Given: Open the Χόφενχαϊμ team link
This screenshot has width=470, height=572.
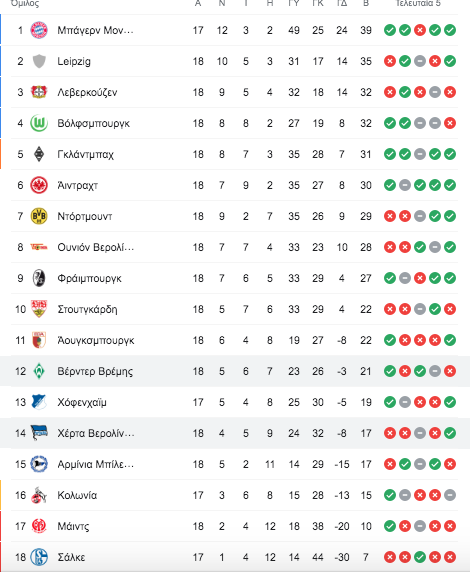Looking at the screenshot, I should pyautogui.click(x=82, y=402).
